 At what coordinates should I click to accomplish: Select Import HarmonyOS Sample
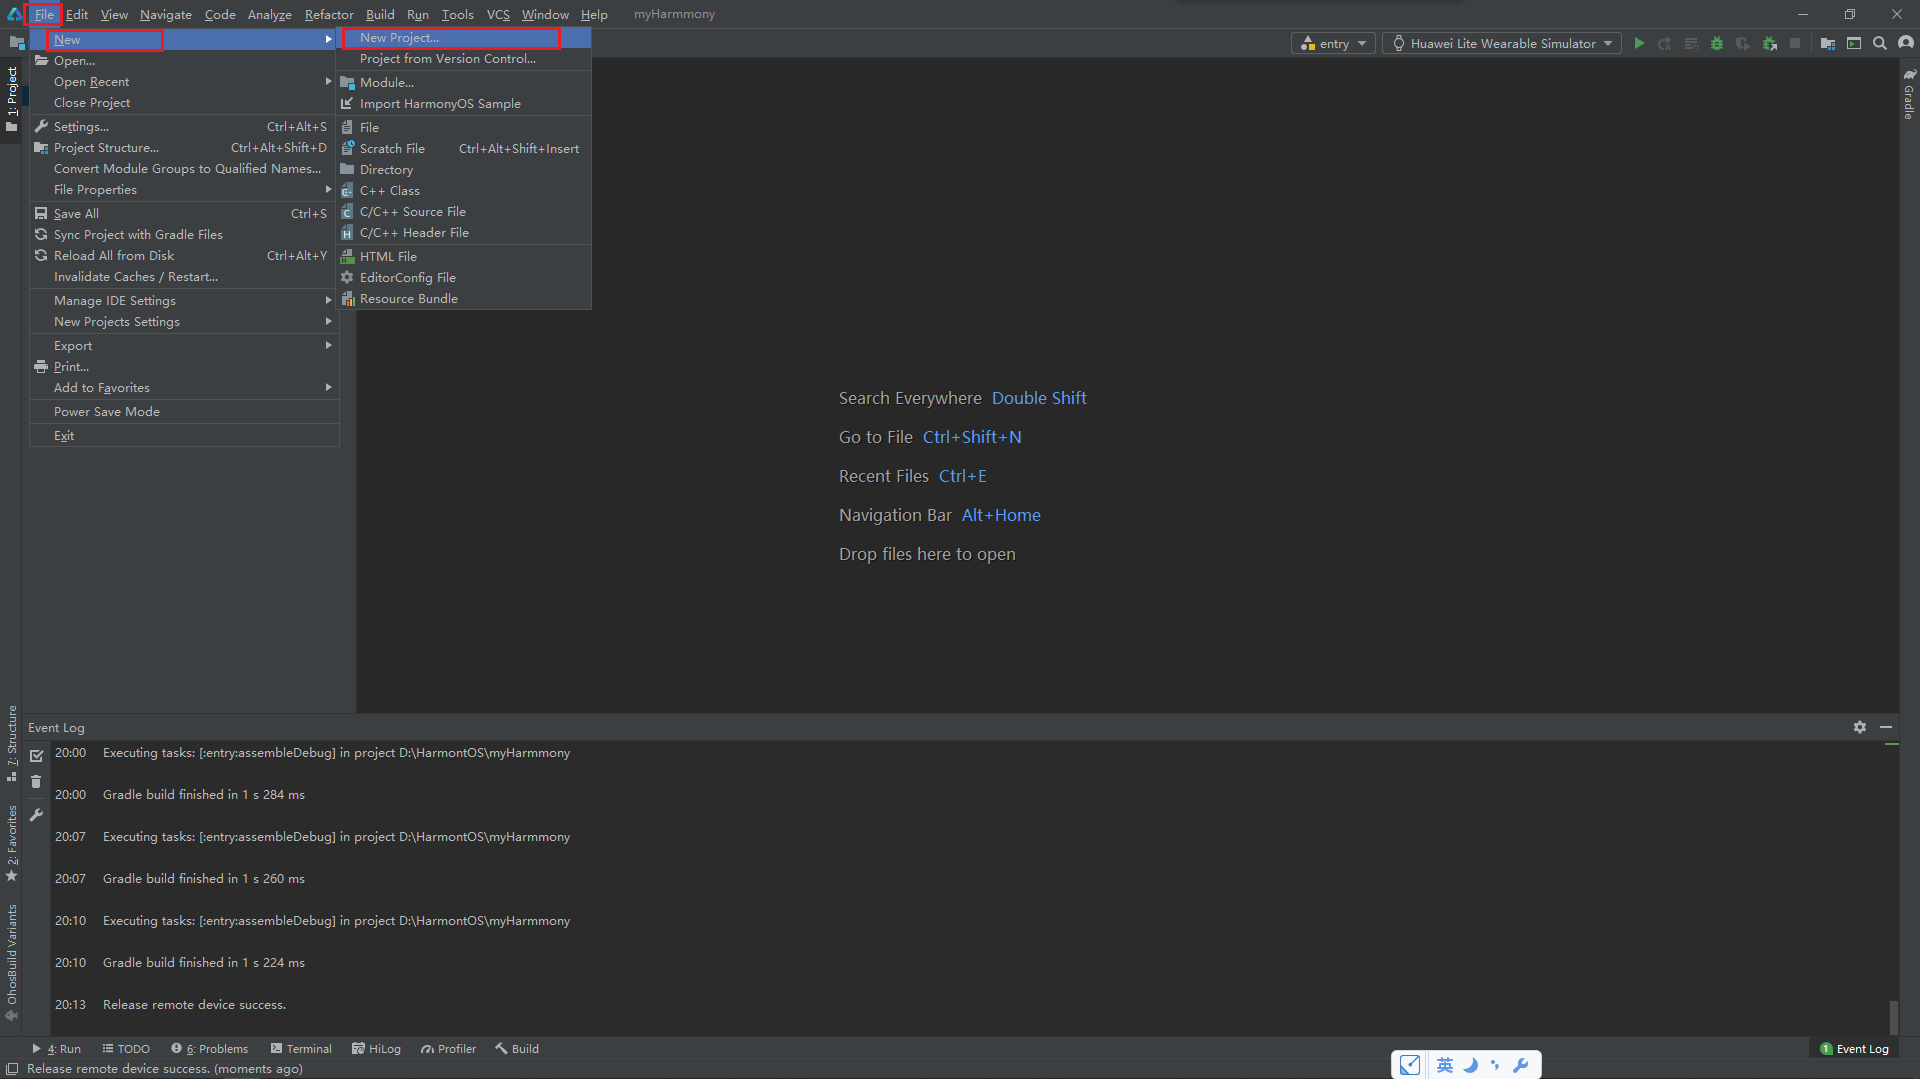[464, 104]
